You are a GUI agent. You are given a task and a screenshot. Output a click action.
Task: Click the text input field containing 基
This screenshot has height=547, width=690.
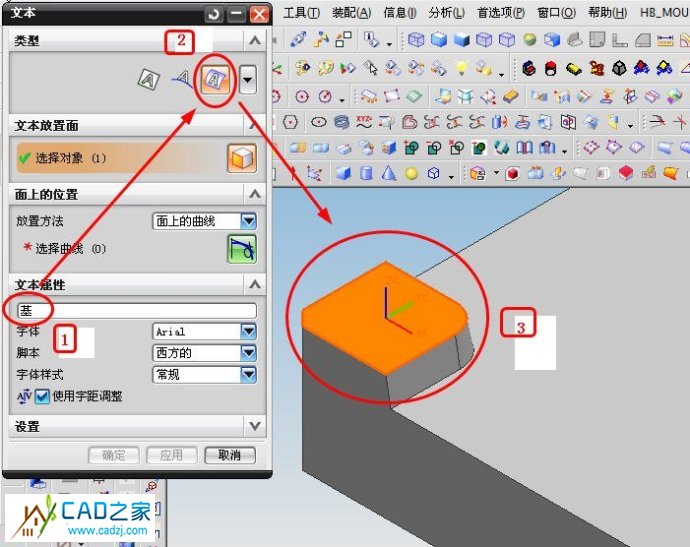(136, 310)
